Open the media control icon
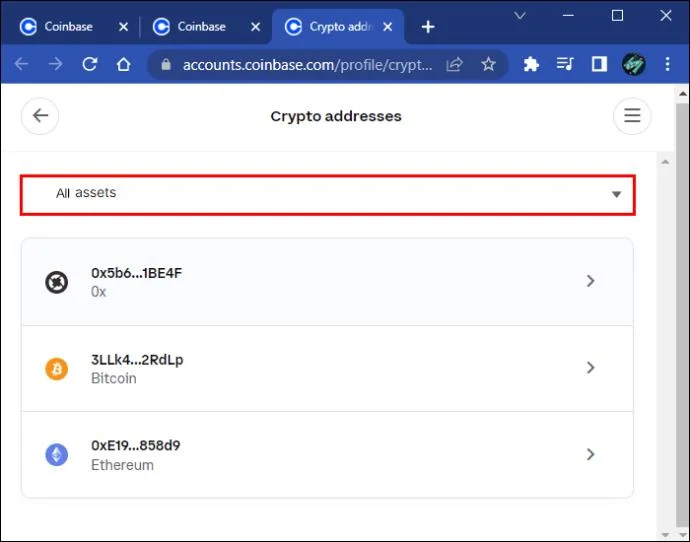 point(565,64)
